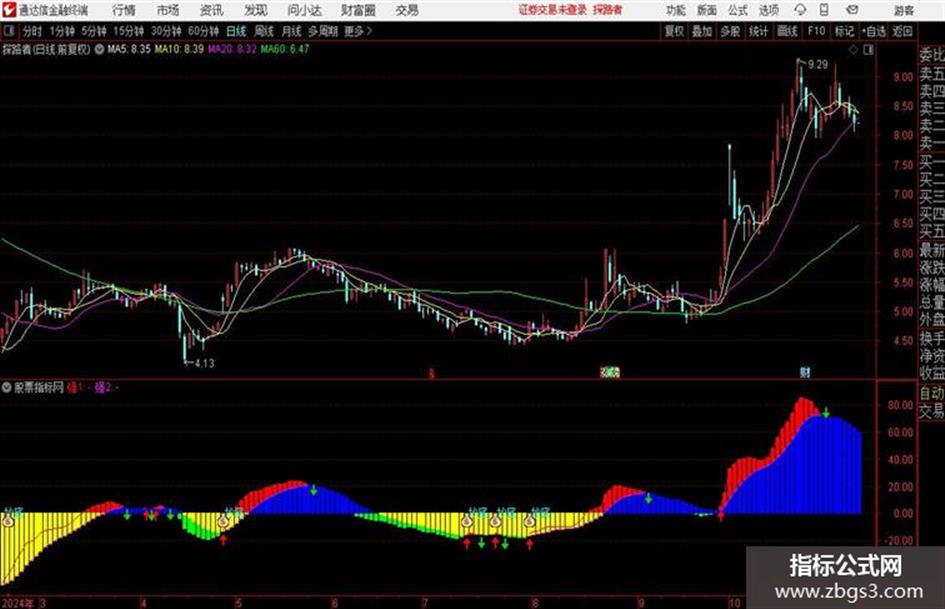Click the 返回 back button
The image size is (945, 609).
(902, 31)
